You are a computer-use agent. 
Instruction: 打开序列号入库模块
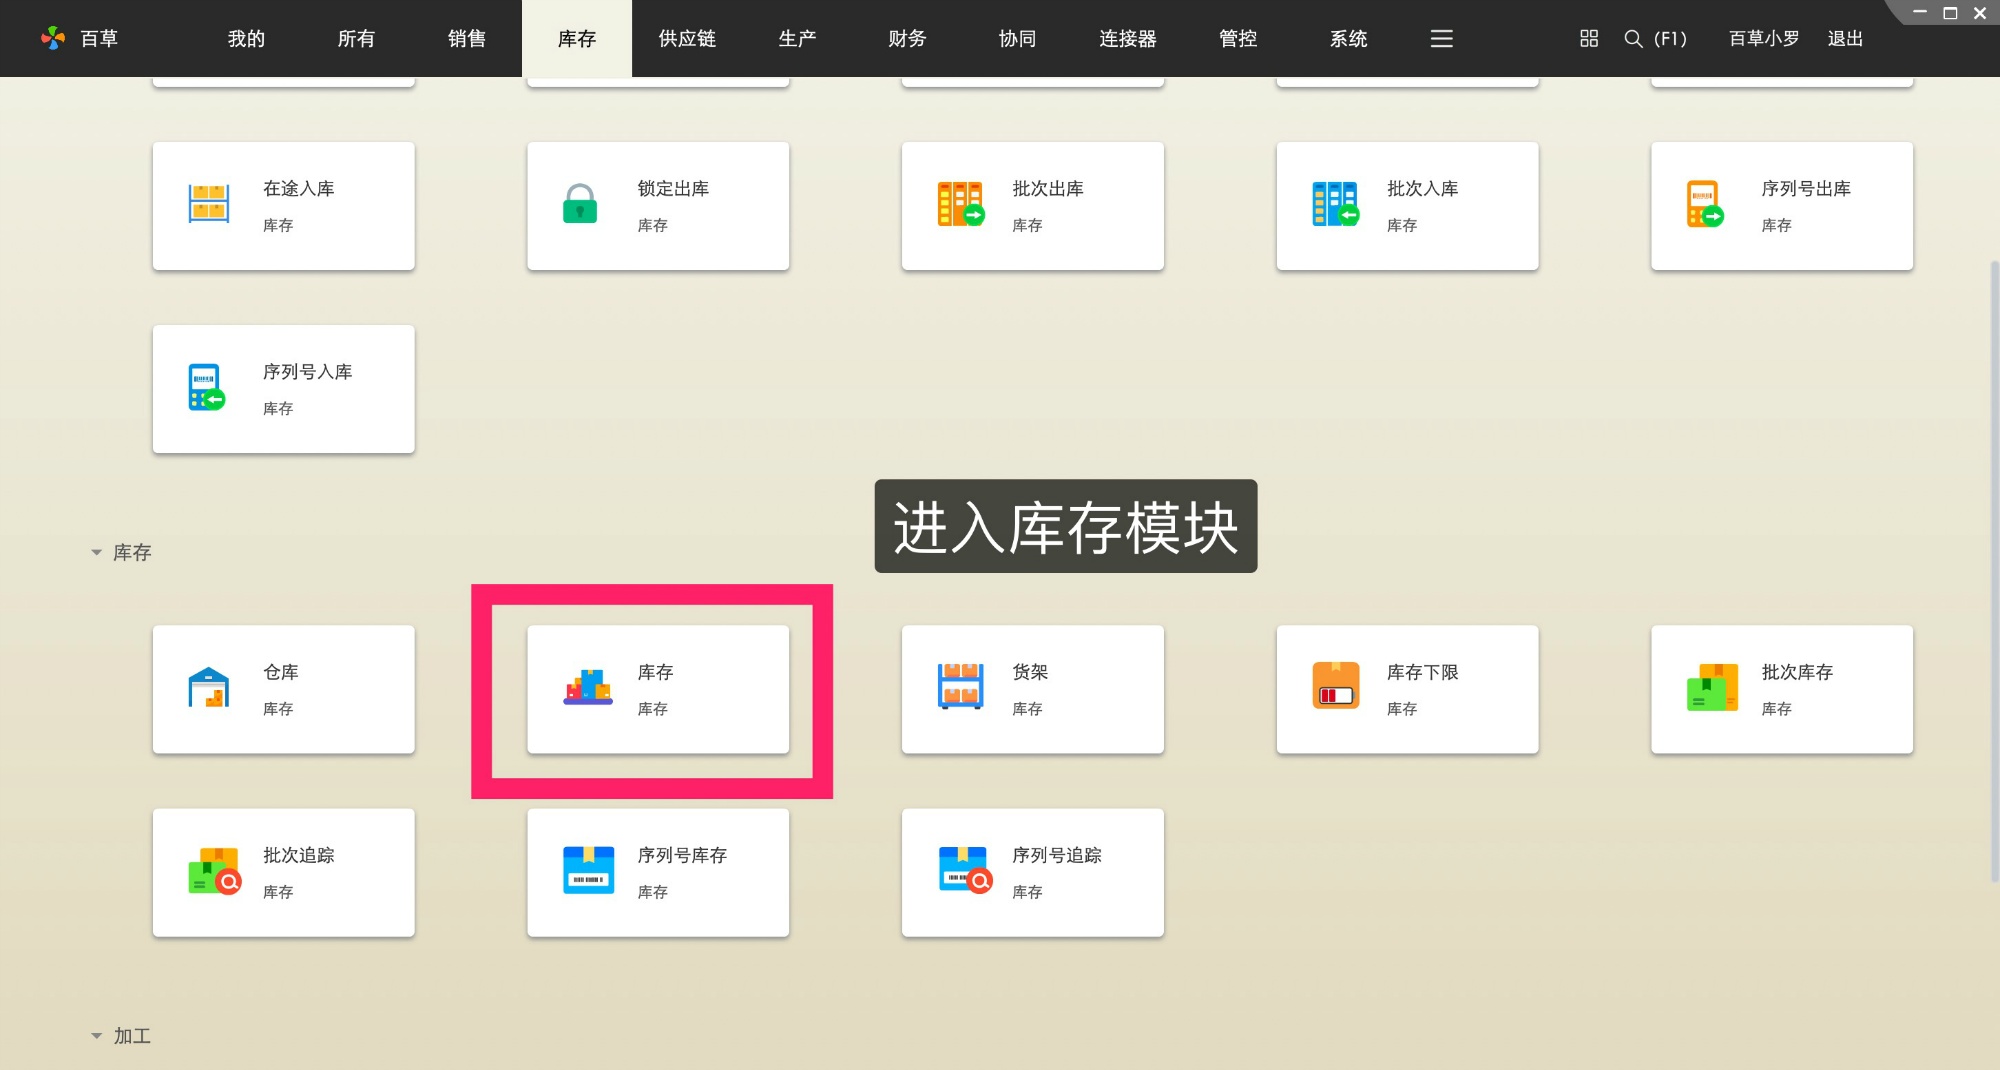[283, 388]
